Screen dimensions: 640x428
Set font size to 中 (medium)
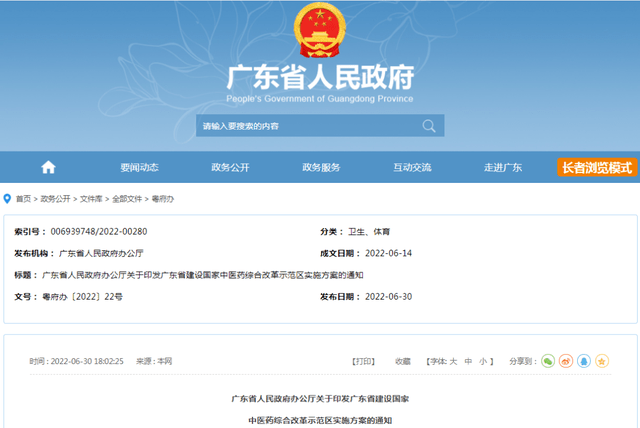point(467,360)
